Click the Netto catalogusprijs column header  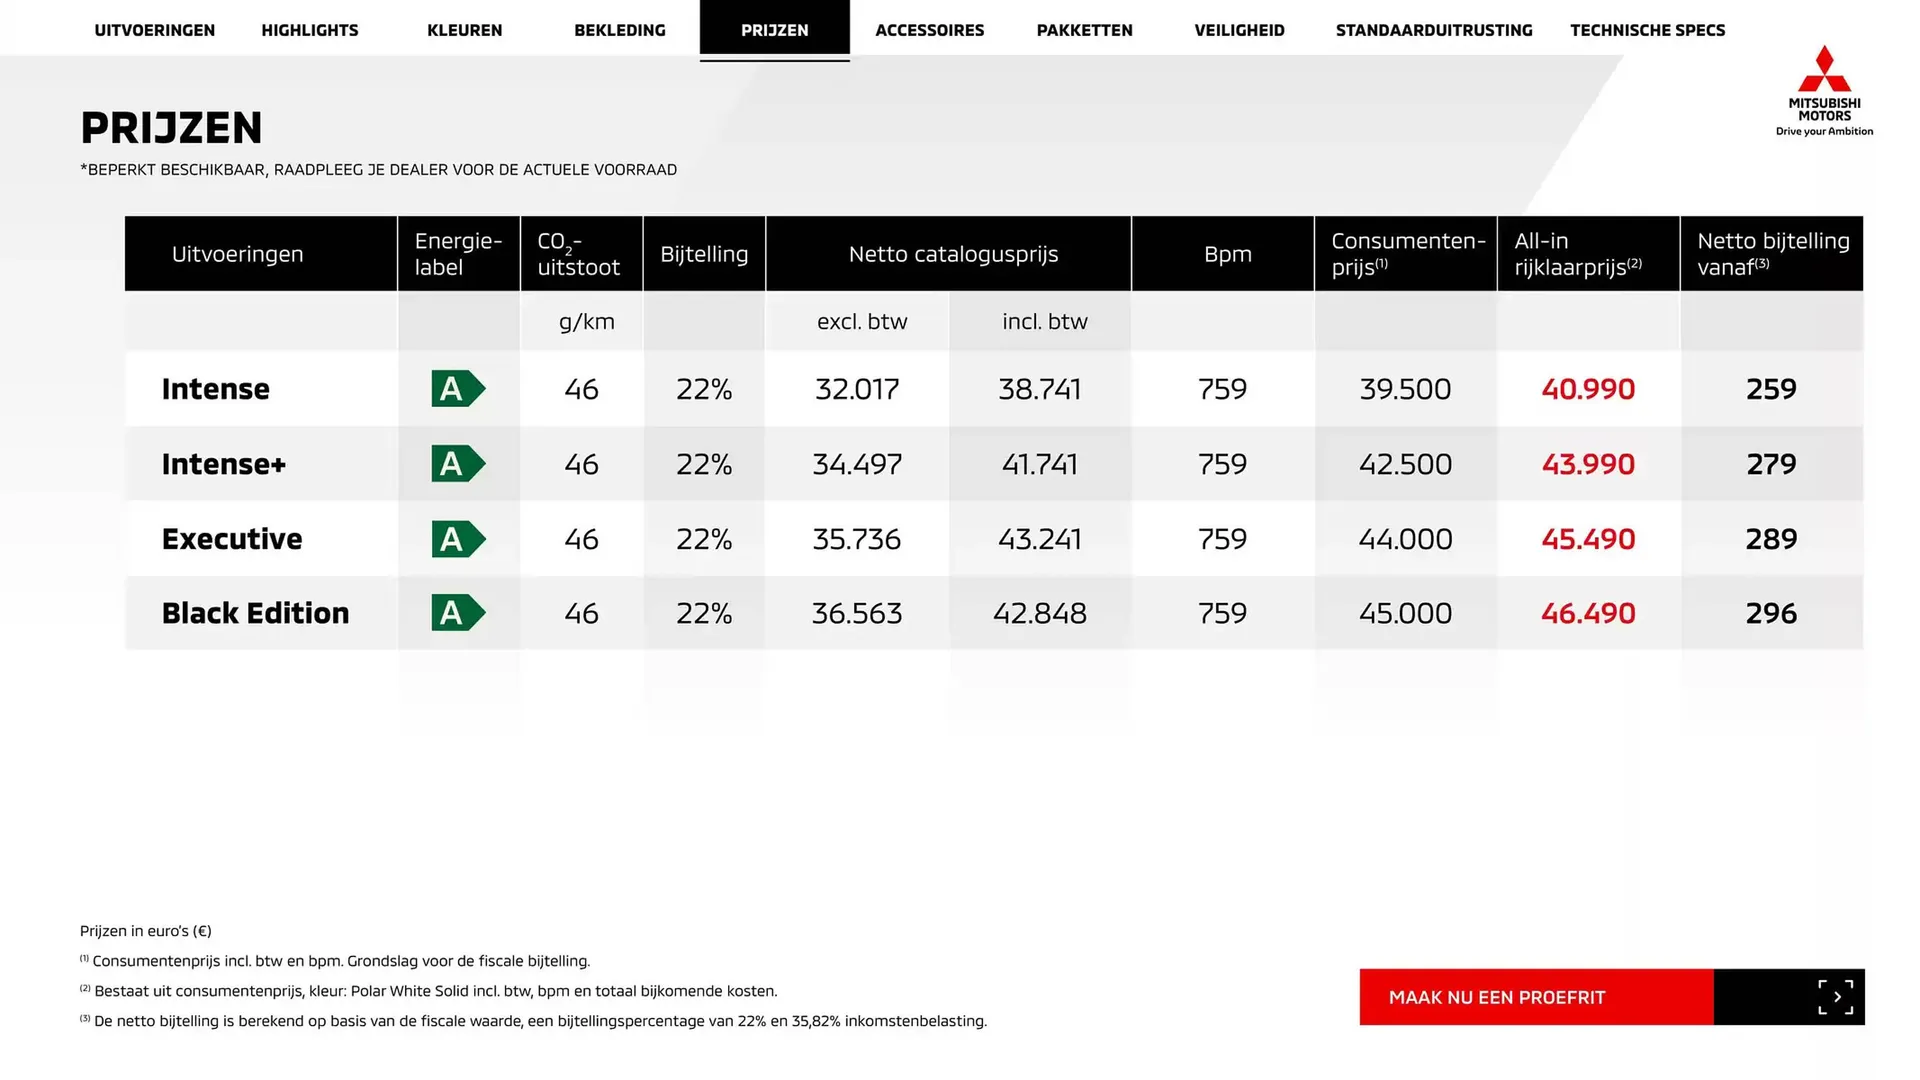pos(953,254)
